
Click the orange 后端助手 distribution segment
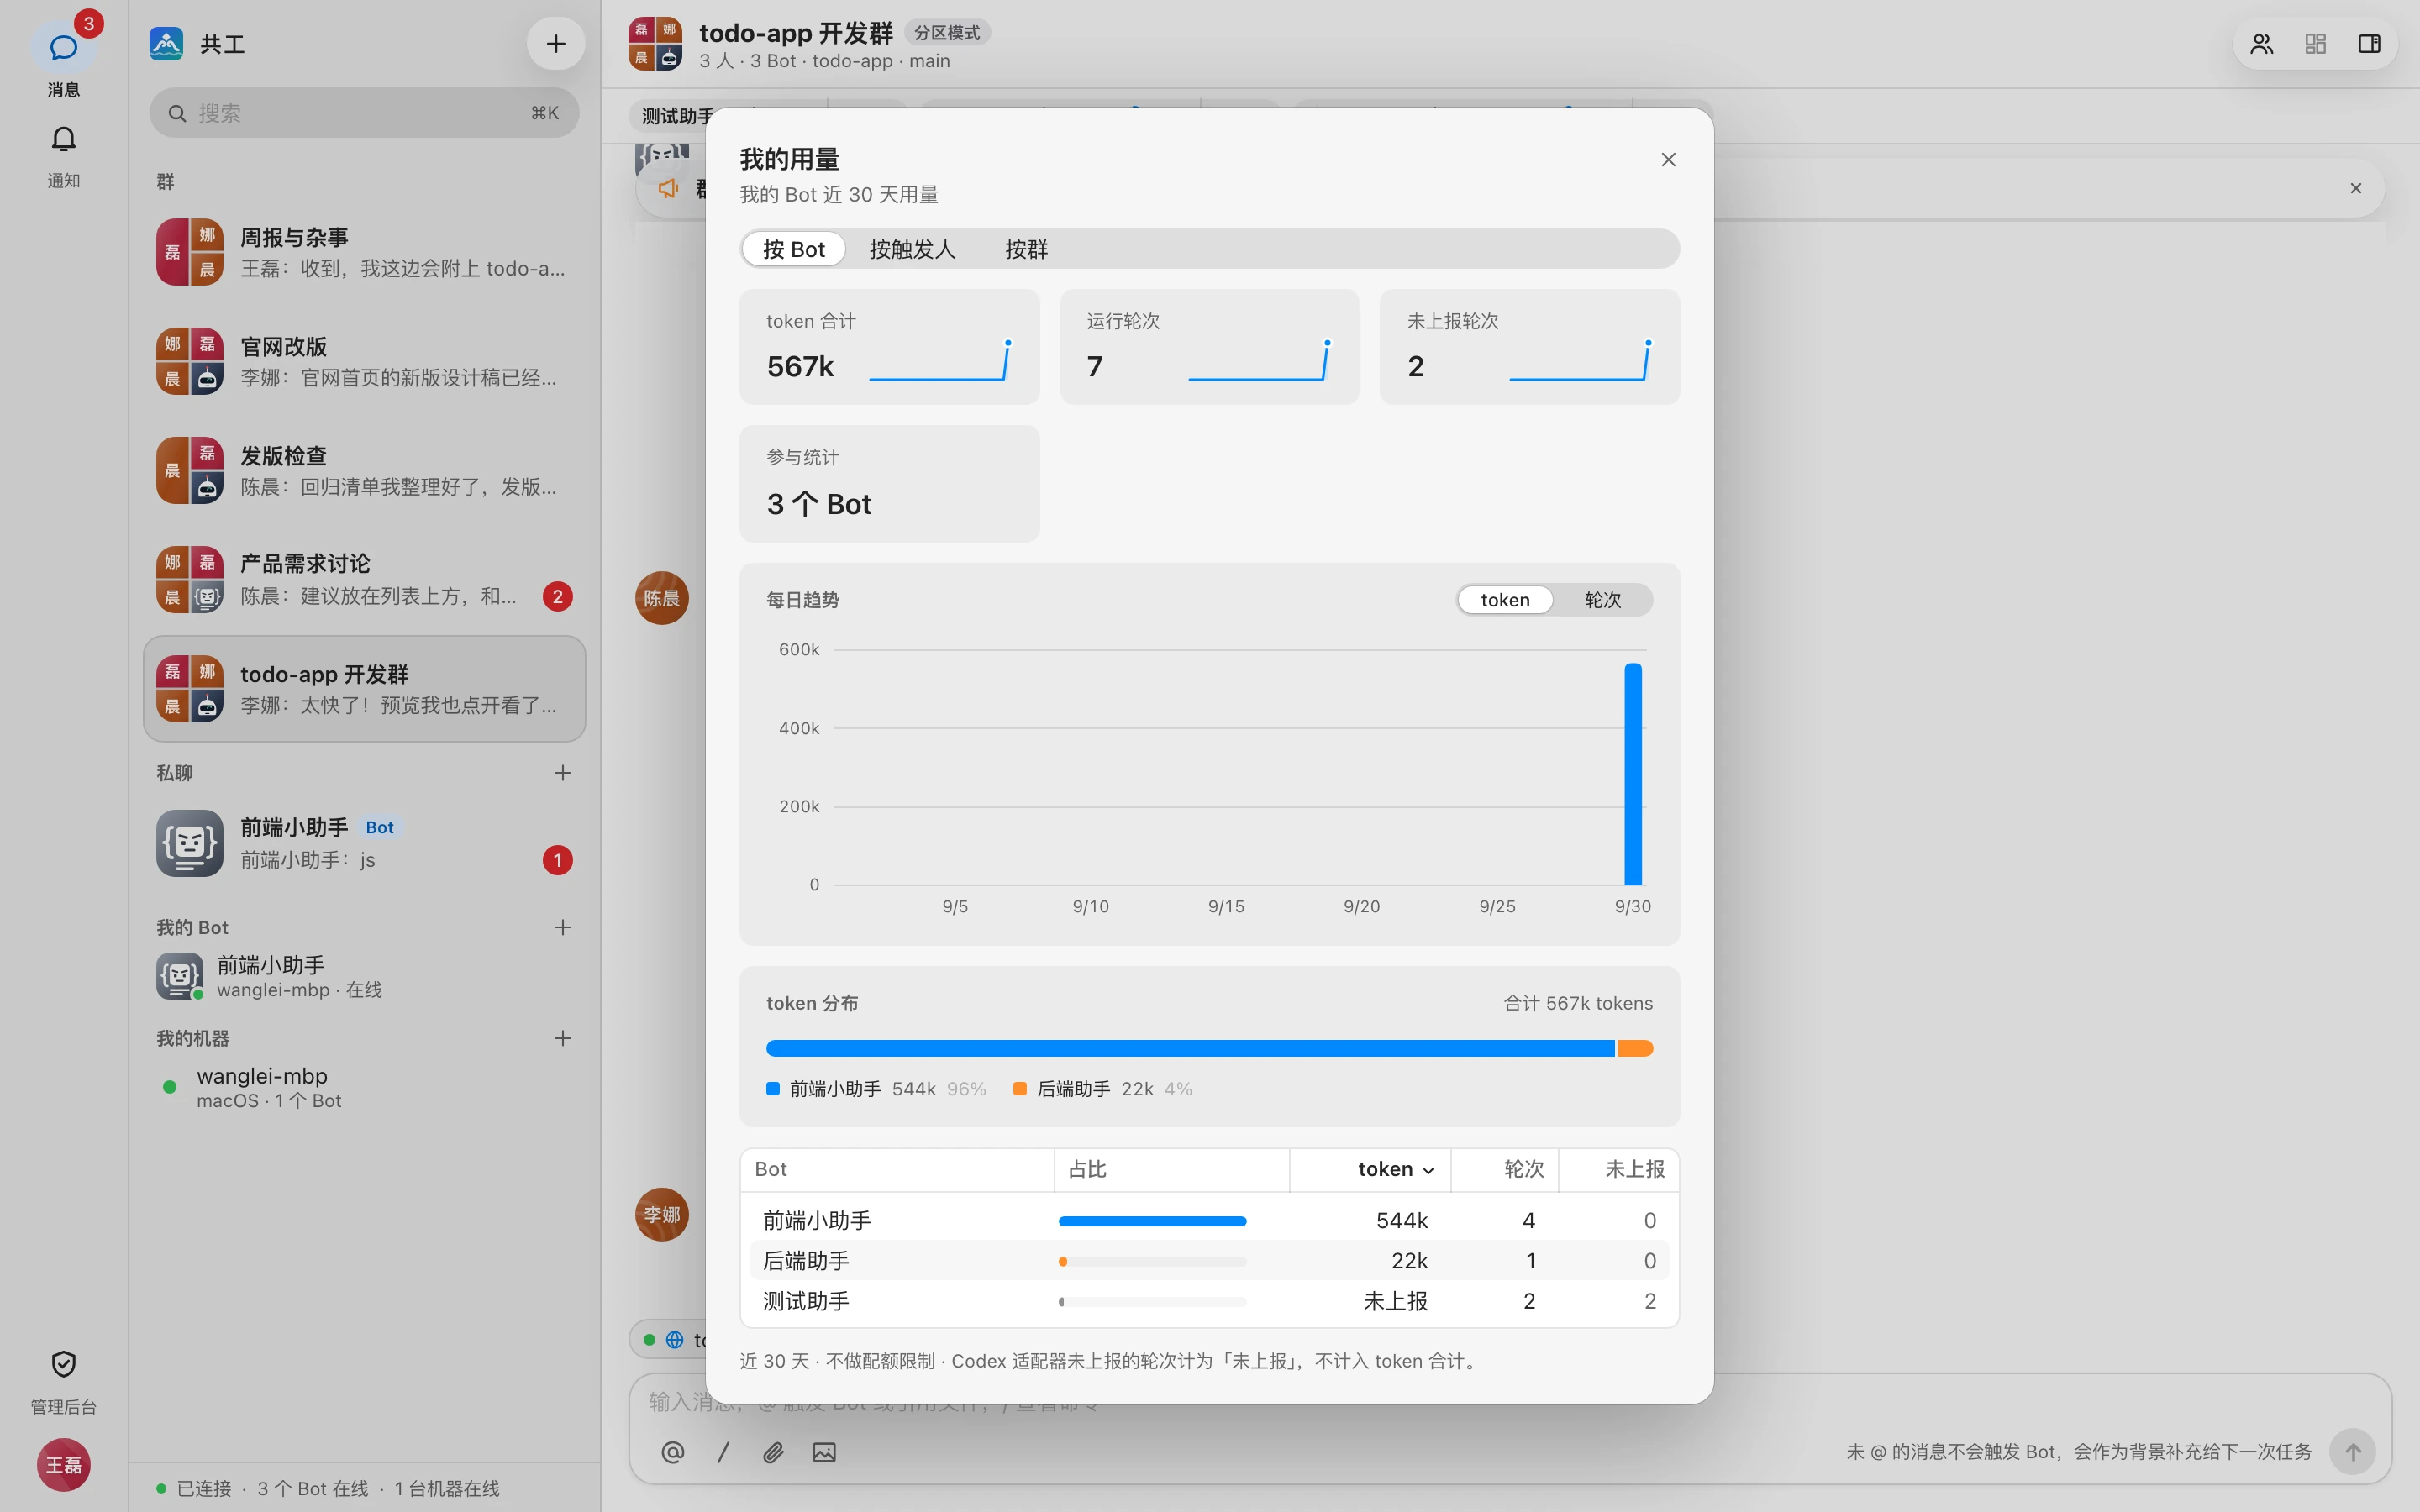tap(1635, 1048)
